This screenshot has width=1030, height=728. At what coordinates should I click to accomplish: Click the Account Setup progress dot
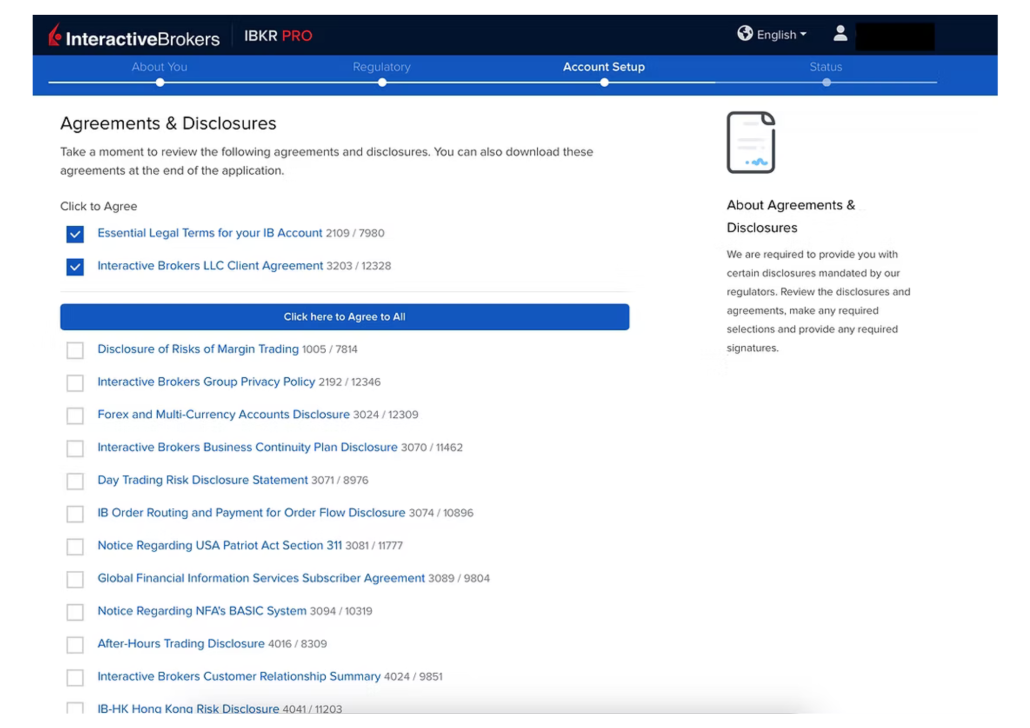click(604, 83)
